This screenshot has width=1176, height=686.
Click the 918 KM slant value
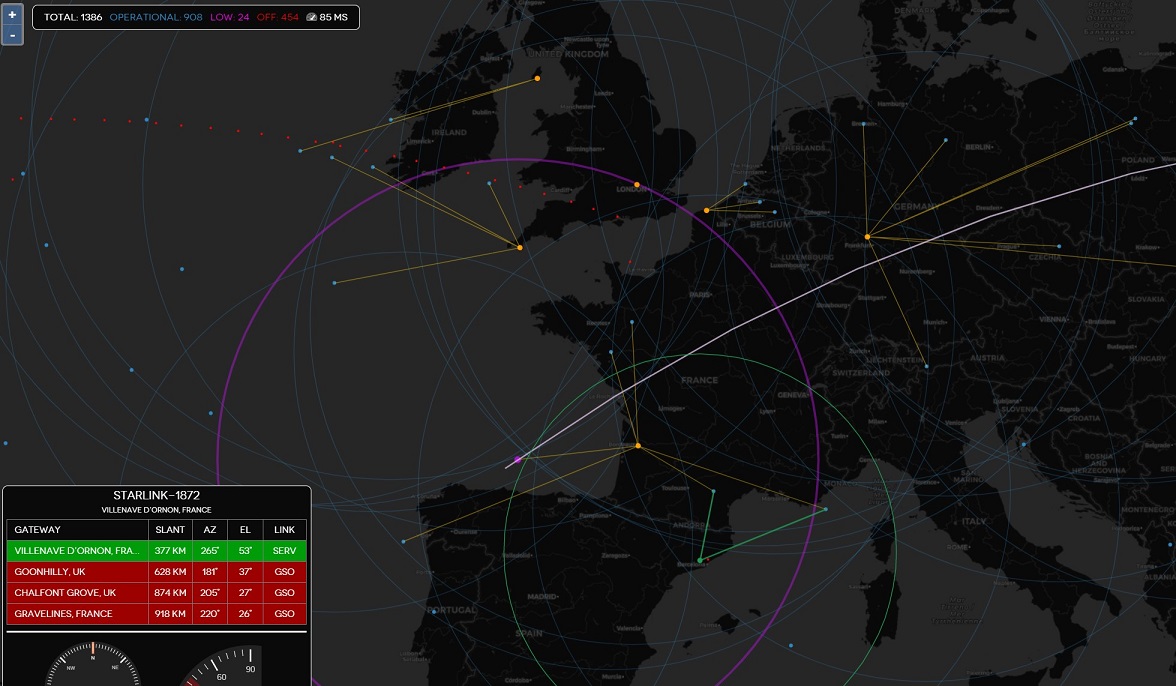pyautogui.click(x=170, y=613)
